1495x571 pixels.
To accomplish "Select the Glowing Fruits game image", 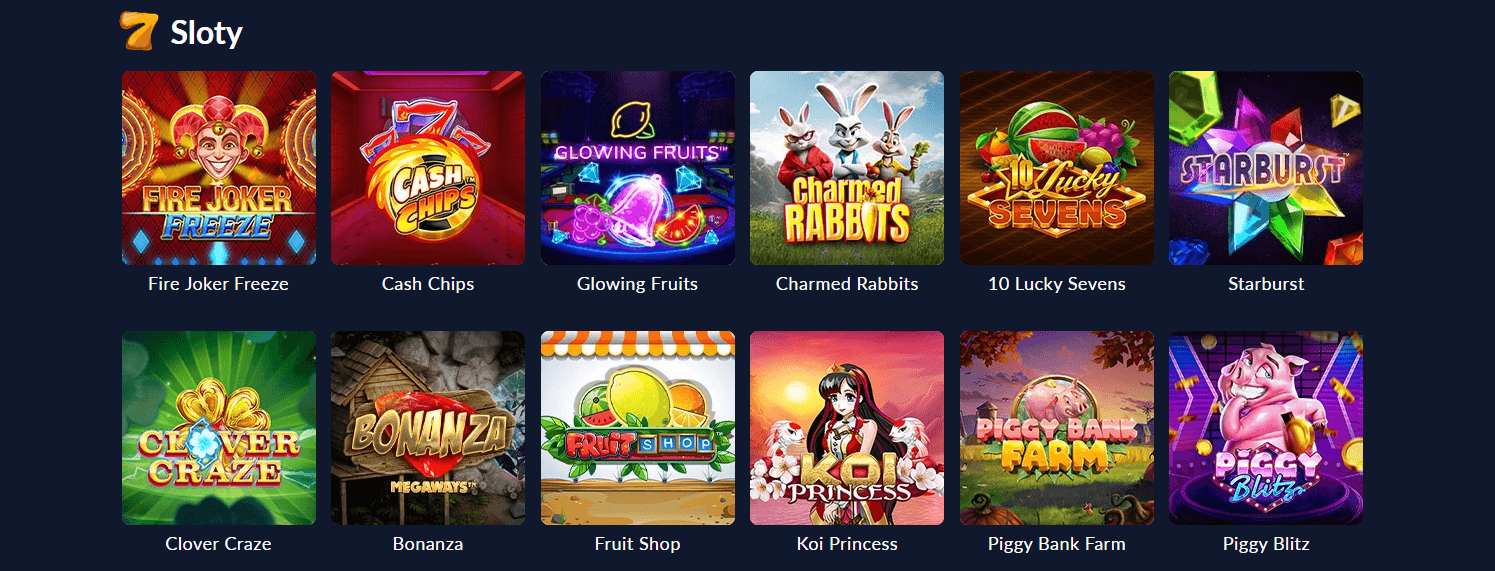I will point(638,168).
